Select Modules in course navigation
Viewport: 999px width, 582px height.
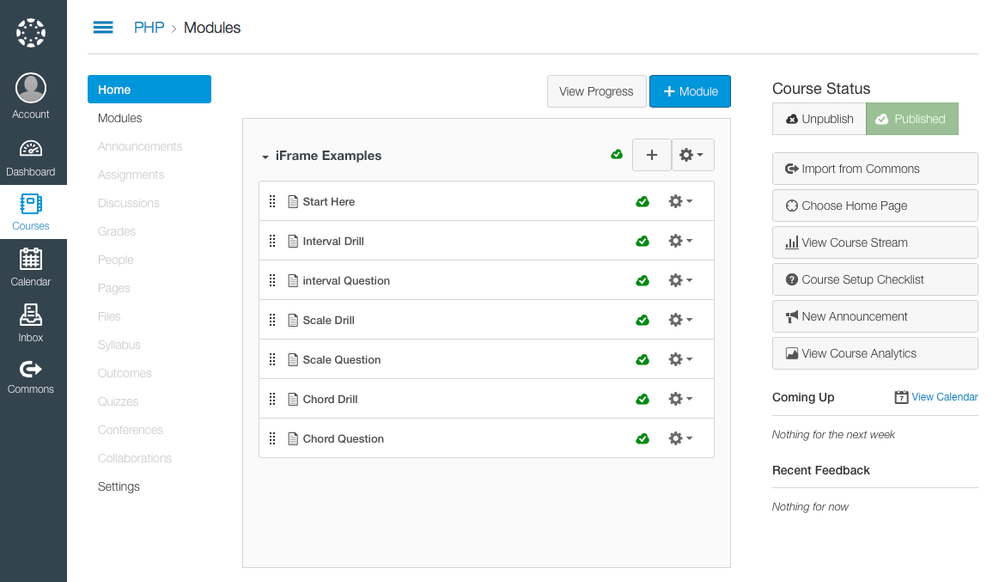coord(120,118)
